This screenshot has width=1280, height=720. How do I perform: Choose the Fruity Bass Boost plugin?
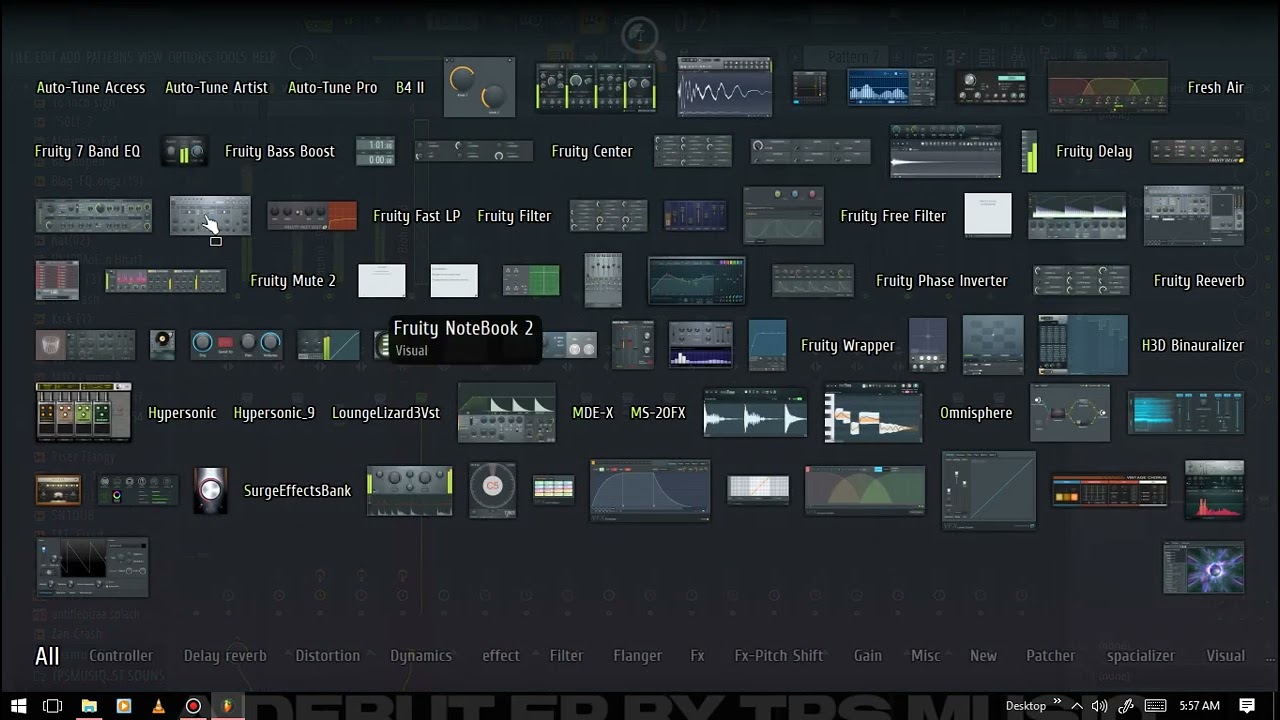coord(280,152)
